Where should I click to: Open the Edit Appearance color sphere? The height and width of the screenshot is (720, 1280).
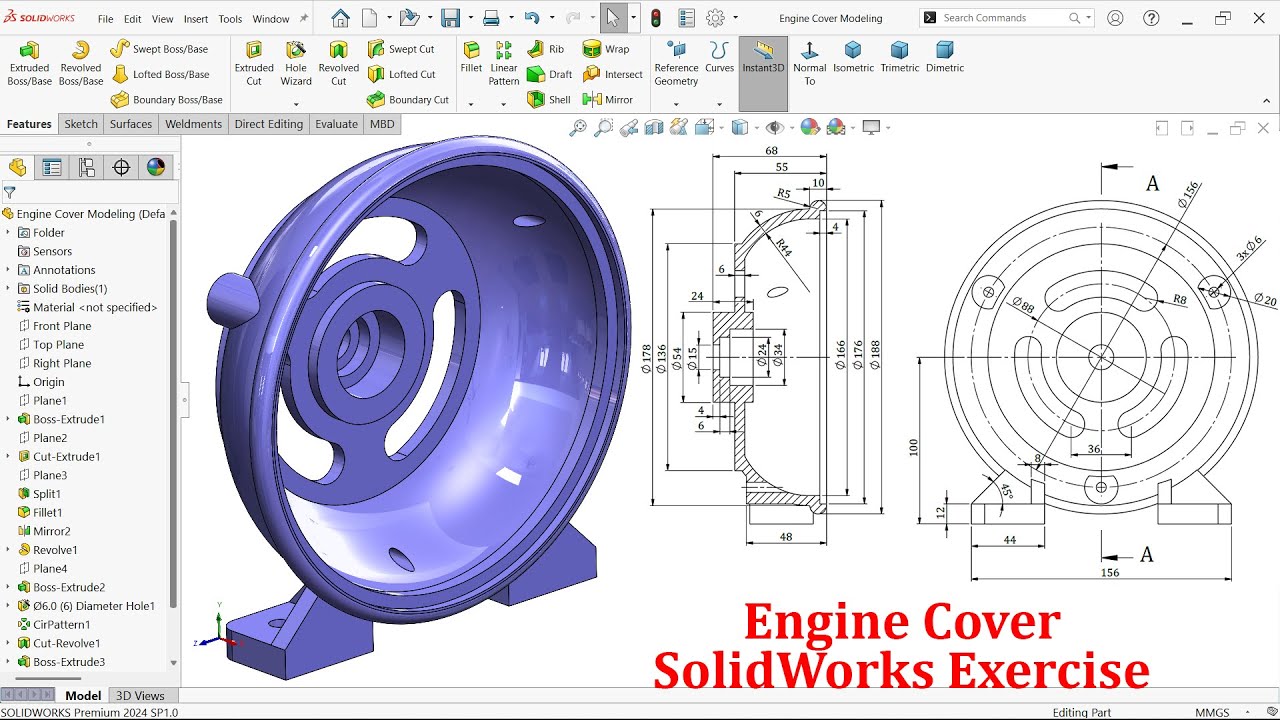pos(810,127)
